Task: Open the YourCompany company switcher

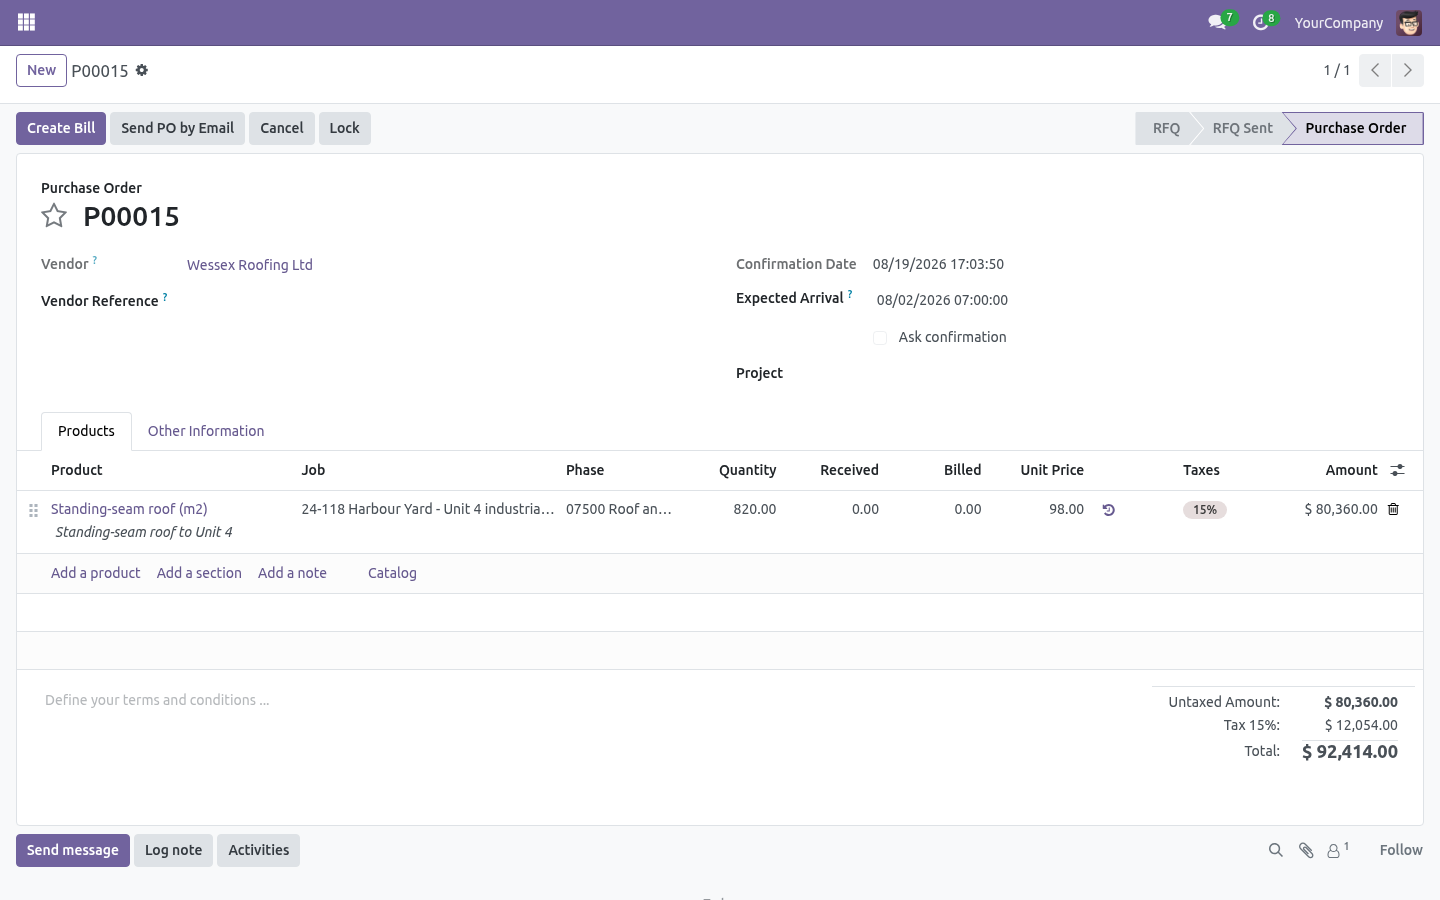Action: pos(1338,23)
